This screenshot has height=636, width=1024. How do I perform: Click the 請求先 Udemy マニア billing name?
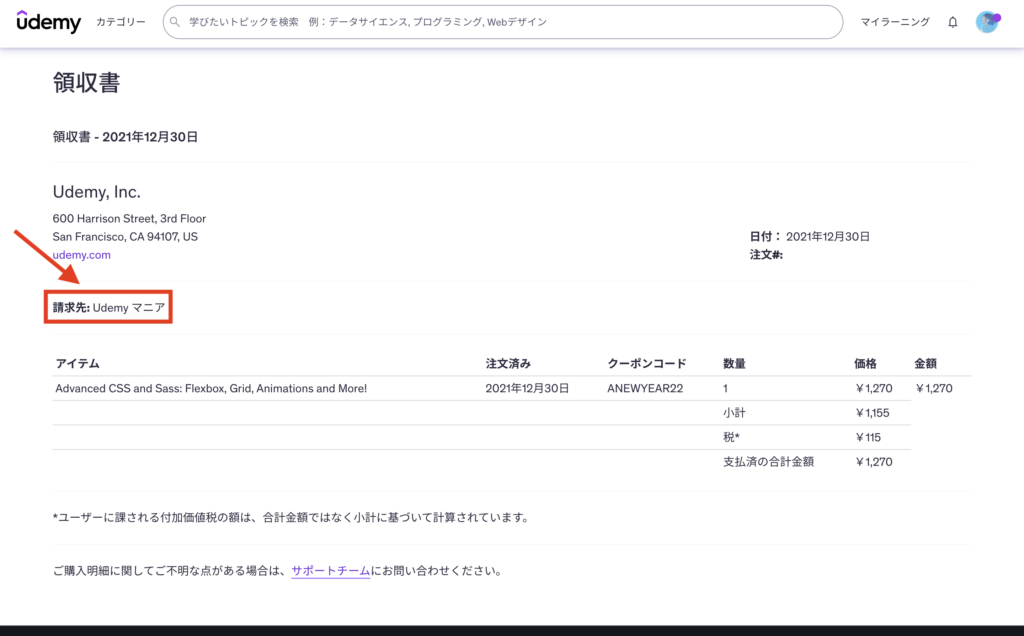(109, 308)
